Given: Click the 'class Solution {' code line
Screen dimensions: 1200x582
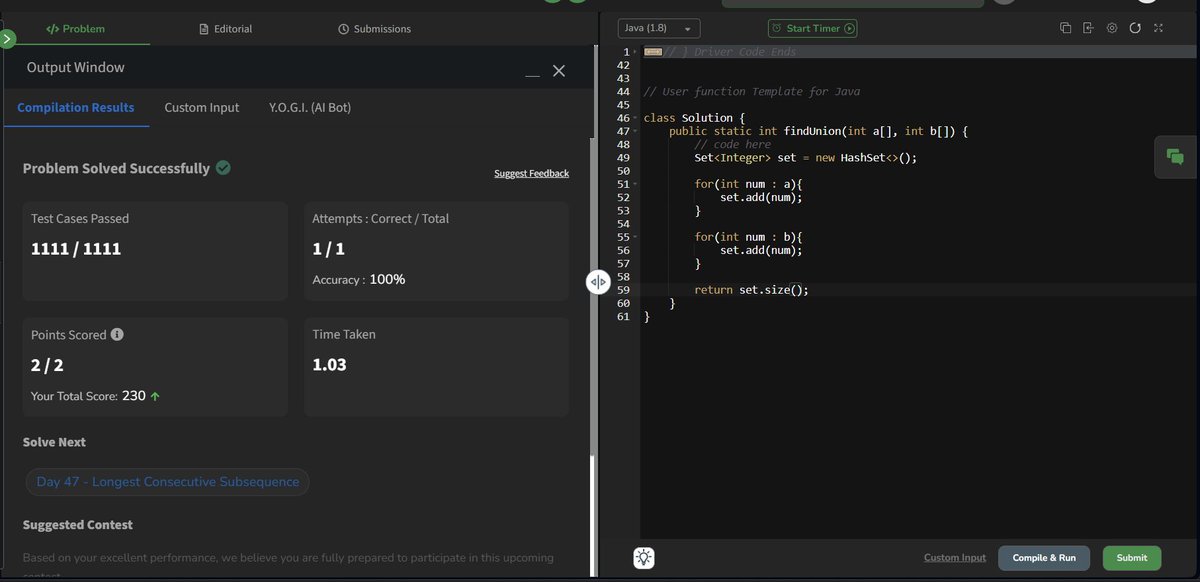Looking at the screenshot, I should click(x=694, y=118).
